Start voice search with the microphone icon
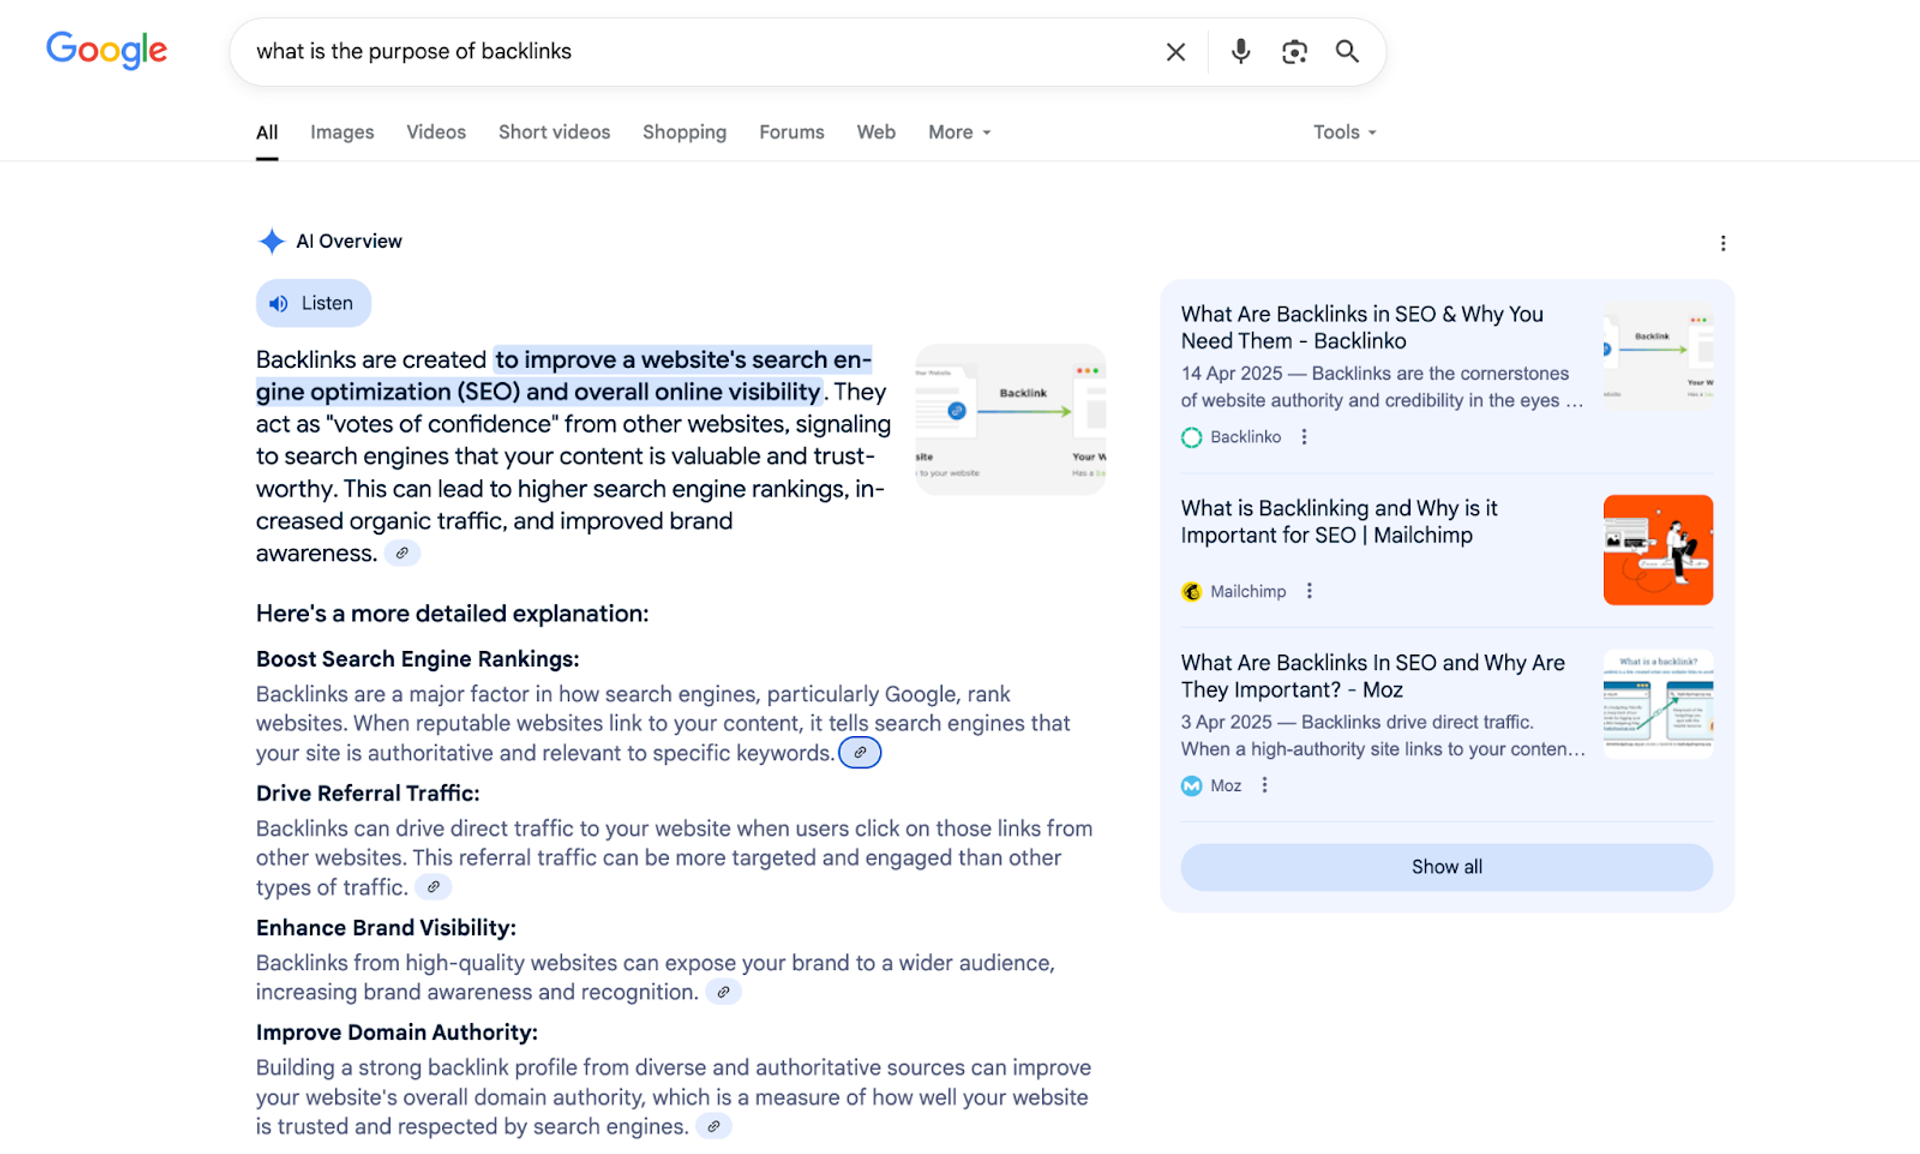Image resolution: width=1920 pixels, height=1154 pixels. point(1240,51)
